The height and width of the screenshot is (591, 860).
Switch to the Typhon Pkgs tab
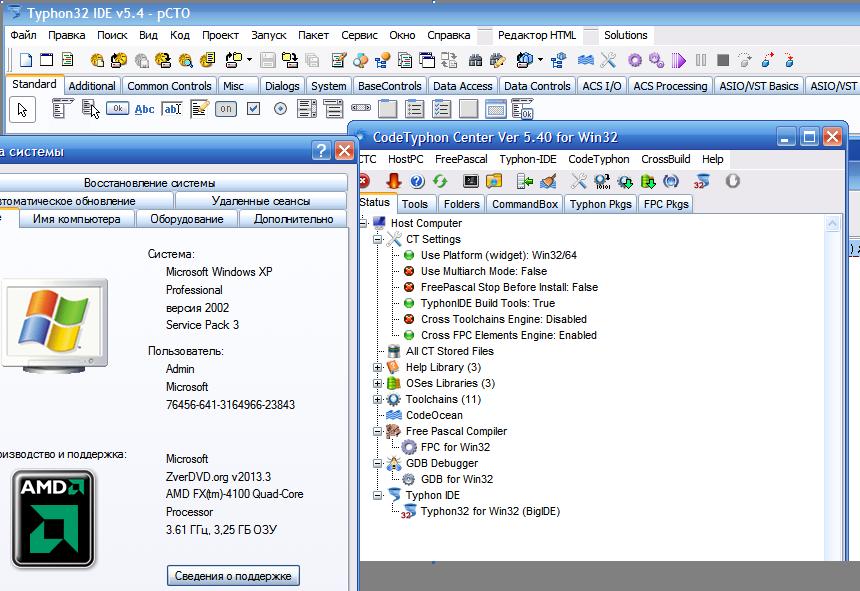coord(600,204)
